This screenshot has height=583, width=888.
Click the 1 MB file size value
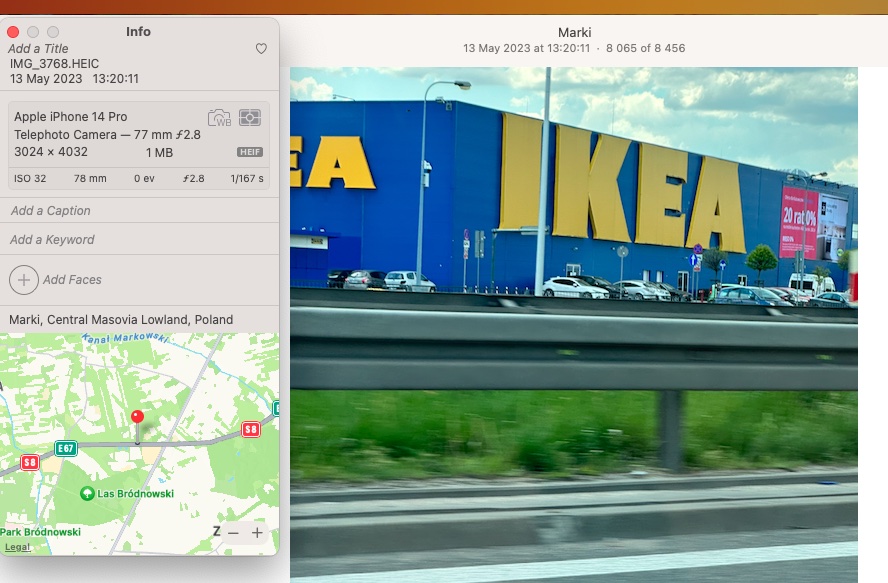click(159, 152)
